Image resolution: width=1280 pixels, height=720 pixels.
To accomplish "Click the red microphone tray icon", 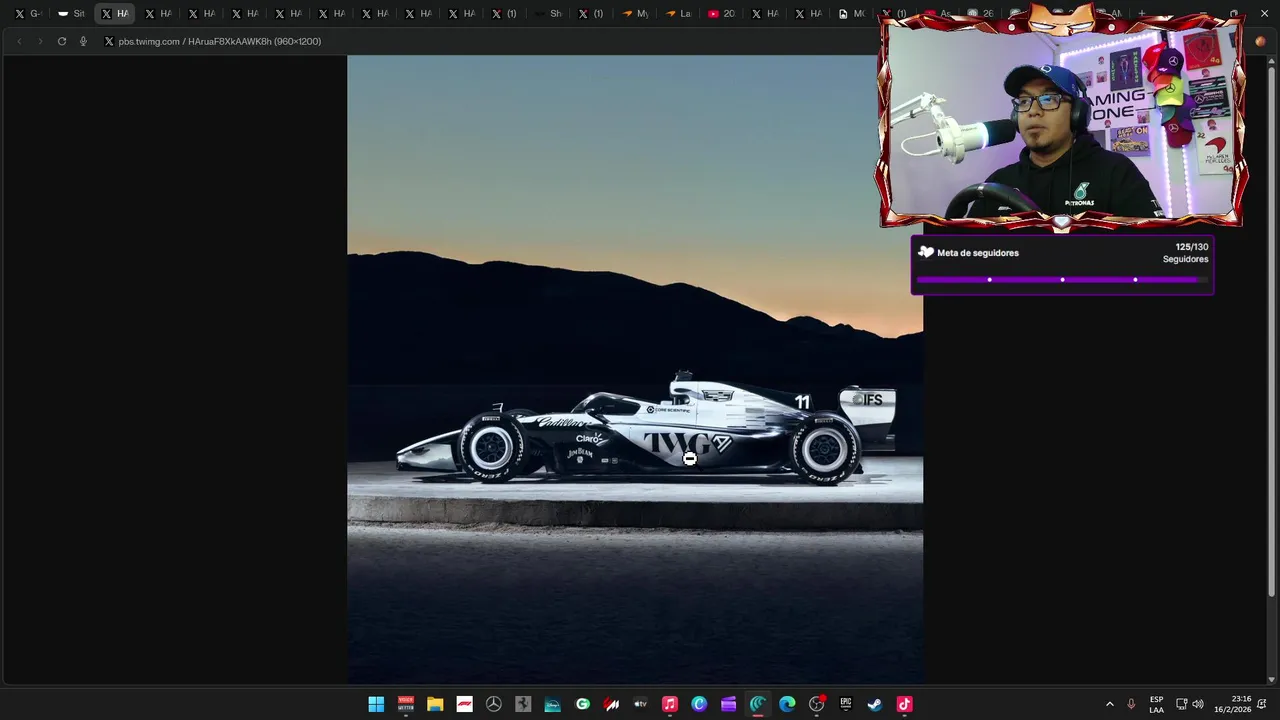I will coord(1131,704).
